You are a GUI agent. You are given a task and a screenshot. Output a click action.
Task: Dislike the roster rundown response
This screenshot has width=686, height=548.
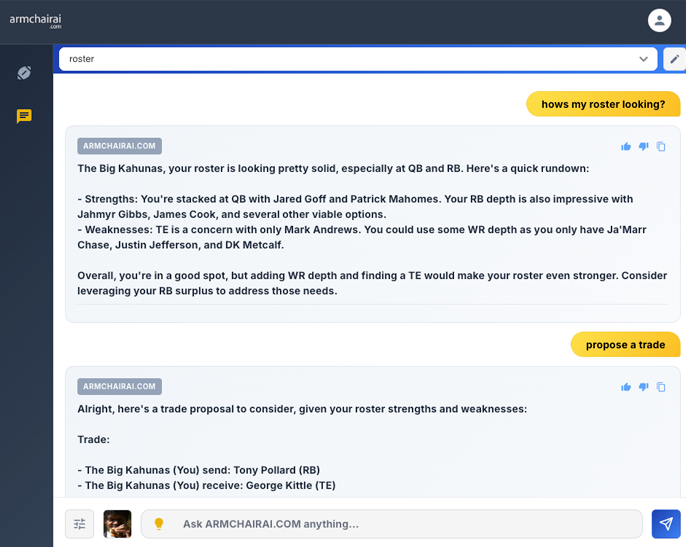coord(643,147)
